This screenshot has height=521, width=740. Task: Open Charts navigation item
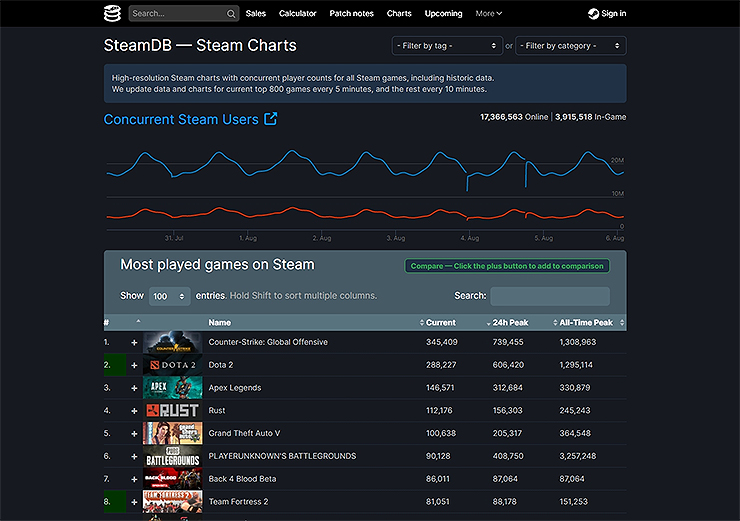coord(399,14)
